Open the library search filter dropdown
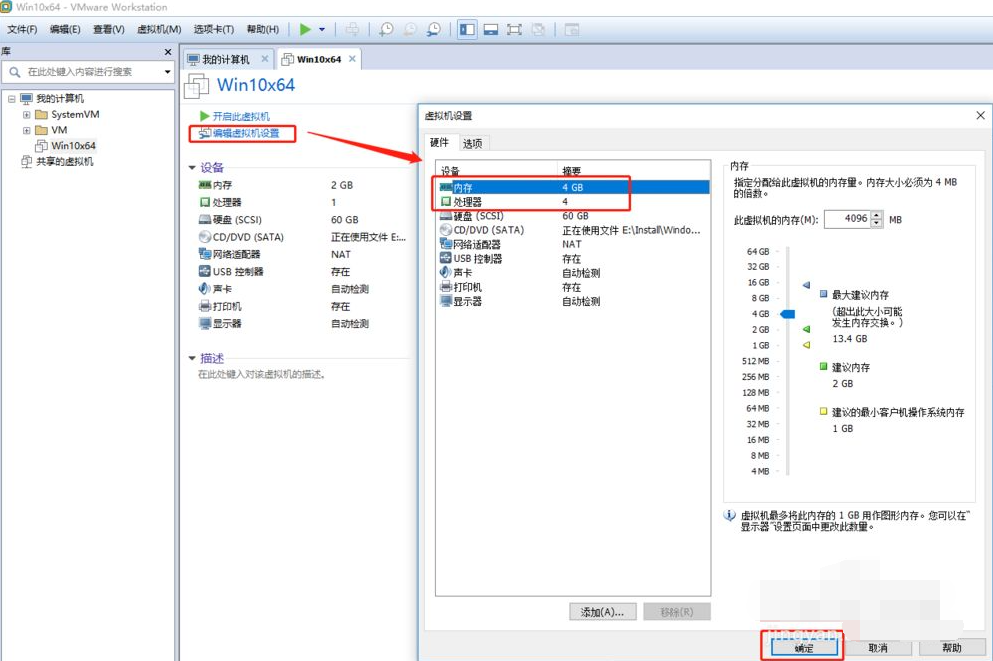Image resolution: width=993 pixels, height=661 pixels. (167, 72)
